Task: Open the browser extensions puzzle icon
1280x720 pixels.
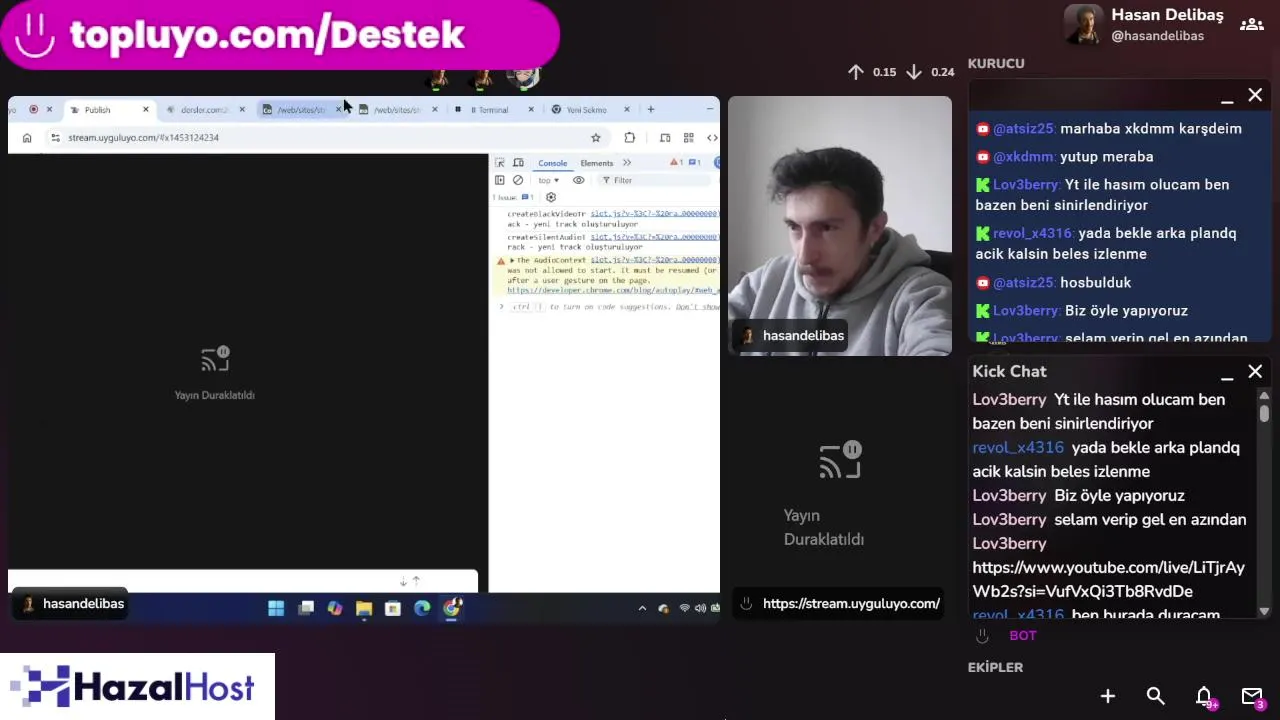Action: (x=629, y=138)
